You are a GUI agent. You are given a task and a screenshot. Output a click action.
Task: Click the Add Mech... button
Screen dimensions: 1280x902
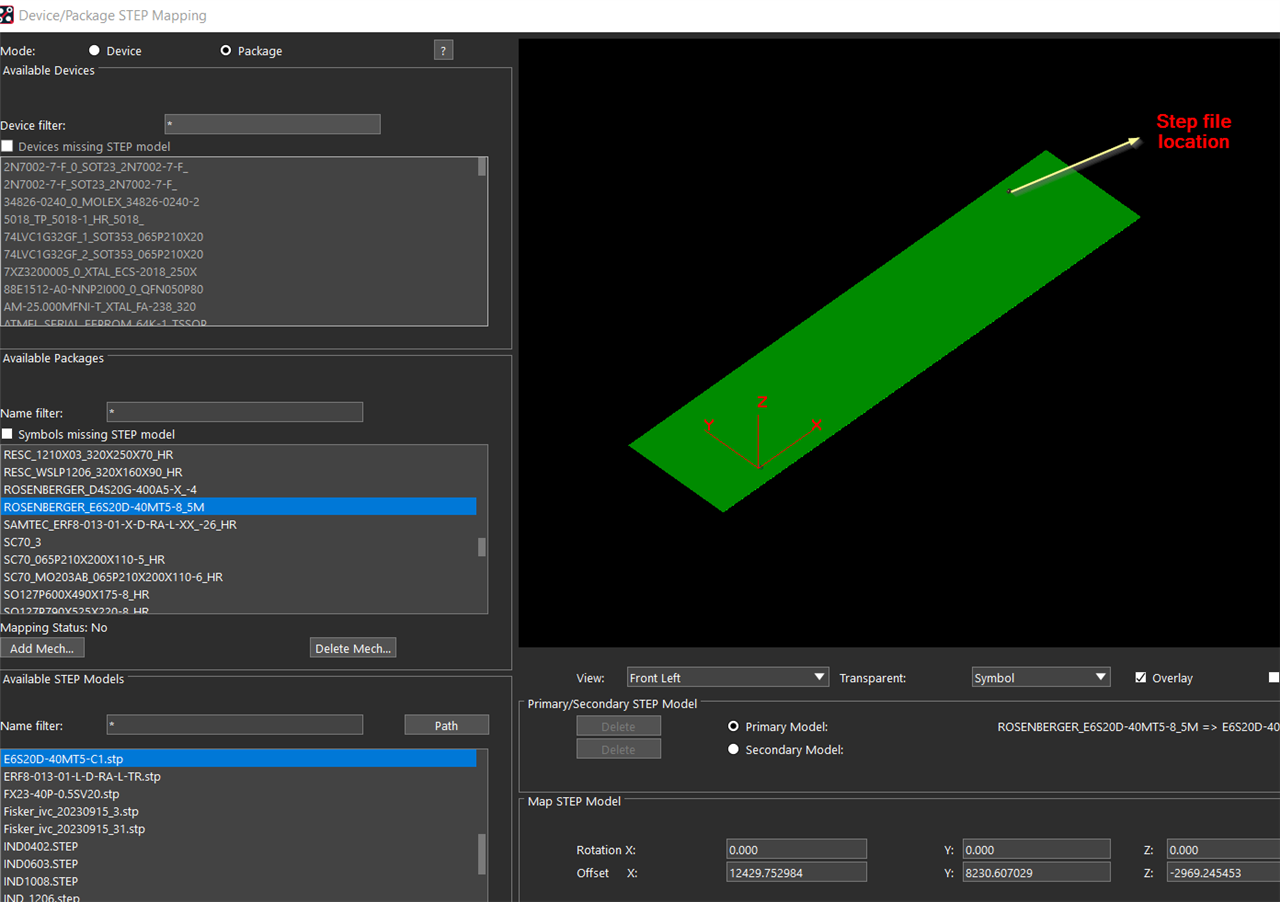(x=42, y=648)
